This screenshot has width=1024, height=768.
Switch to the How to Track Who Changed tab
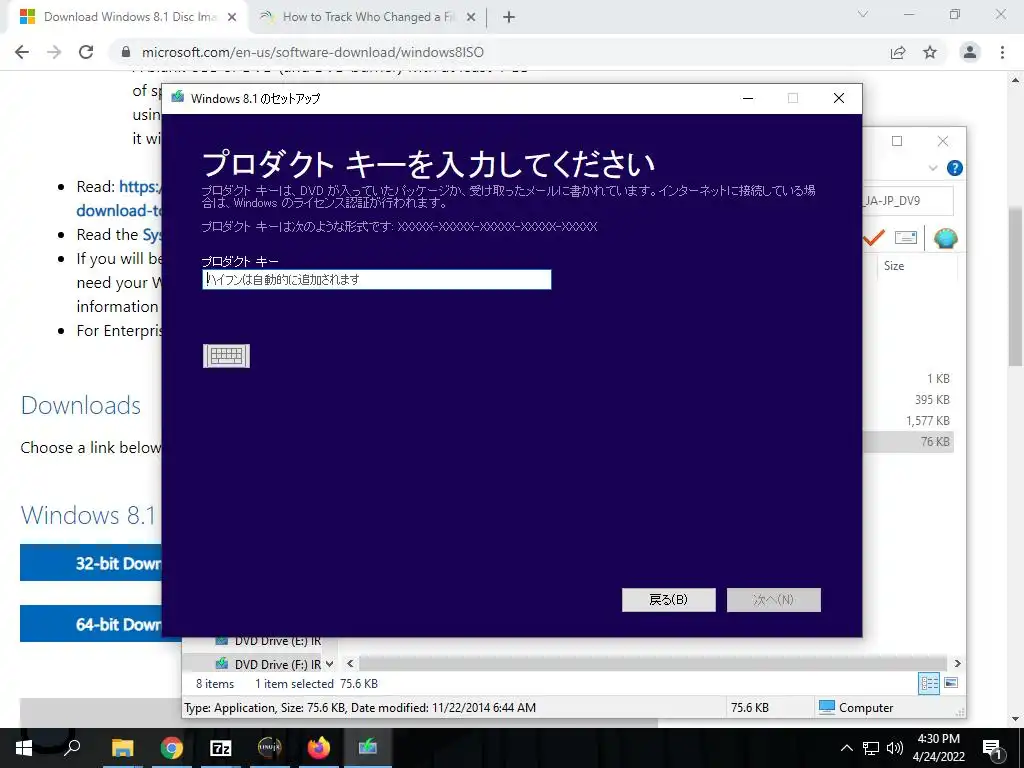coord(368,17)
